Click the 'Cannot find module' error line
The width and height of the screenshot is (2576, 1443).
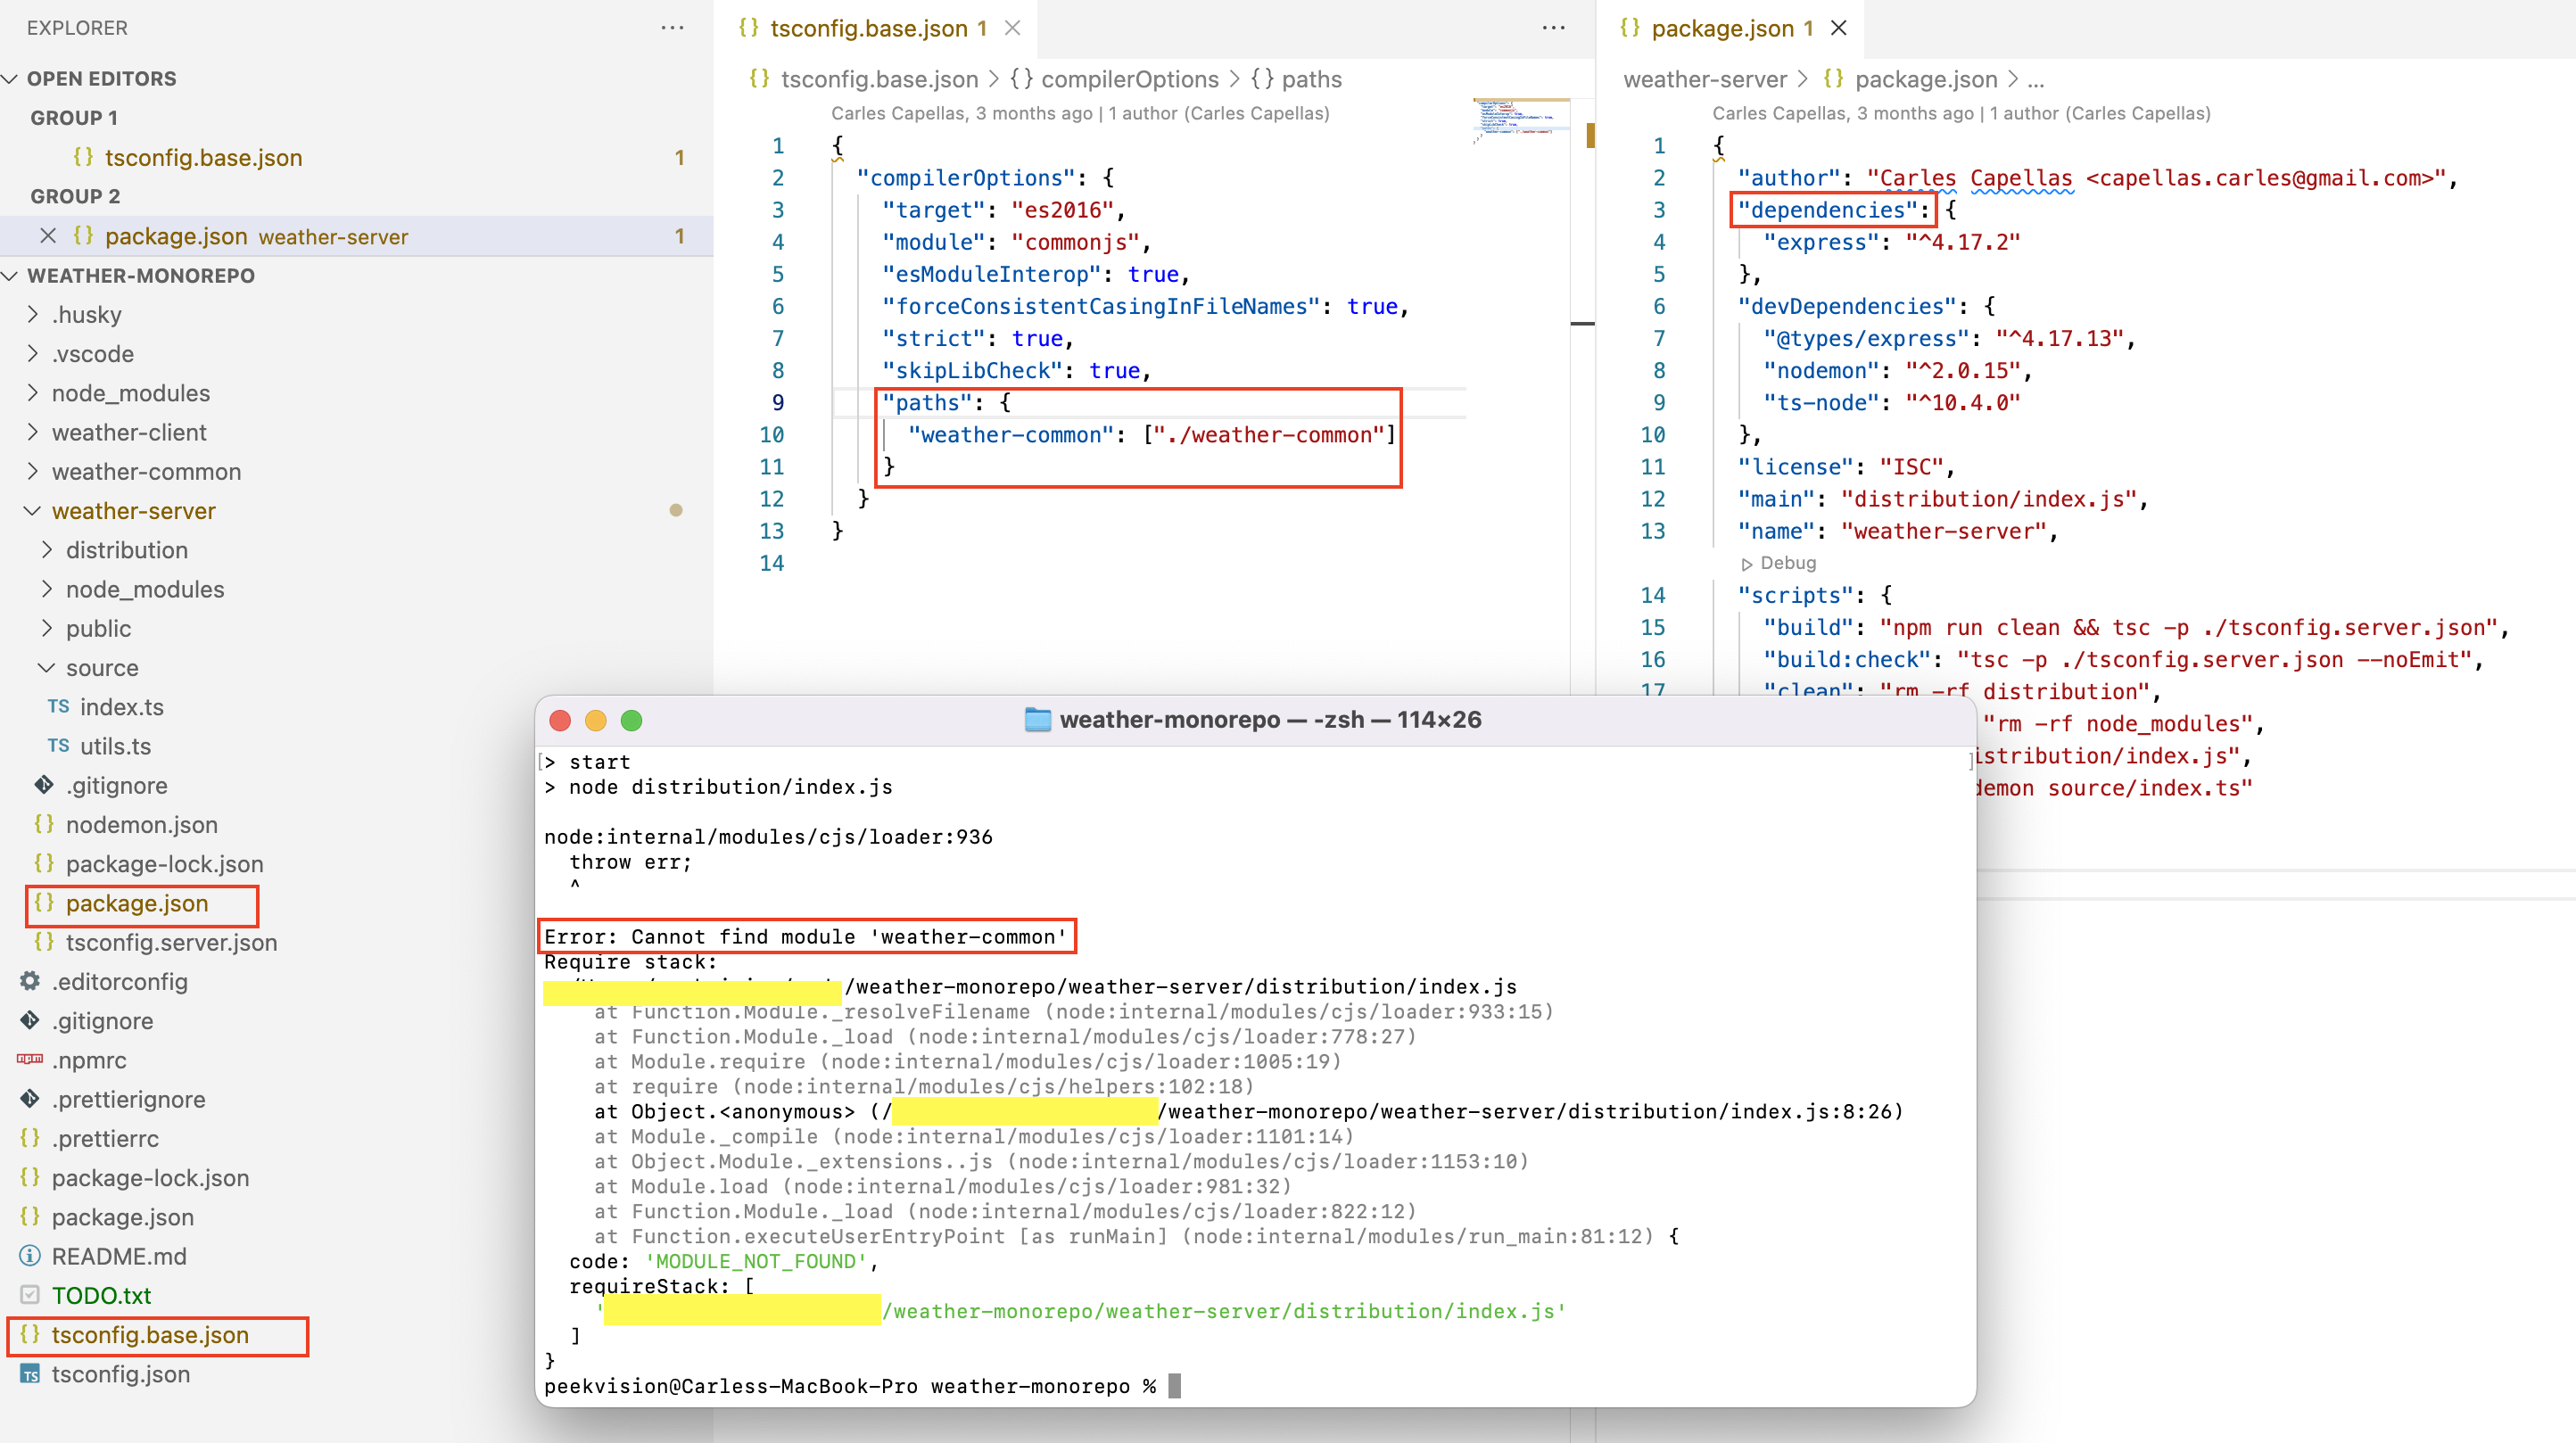click(806, 936)
